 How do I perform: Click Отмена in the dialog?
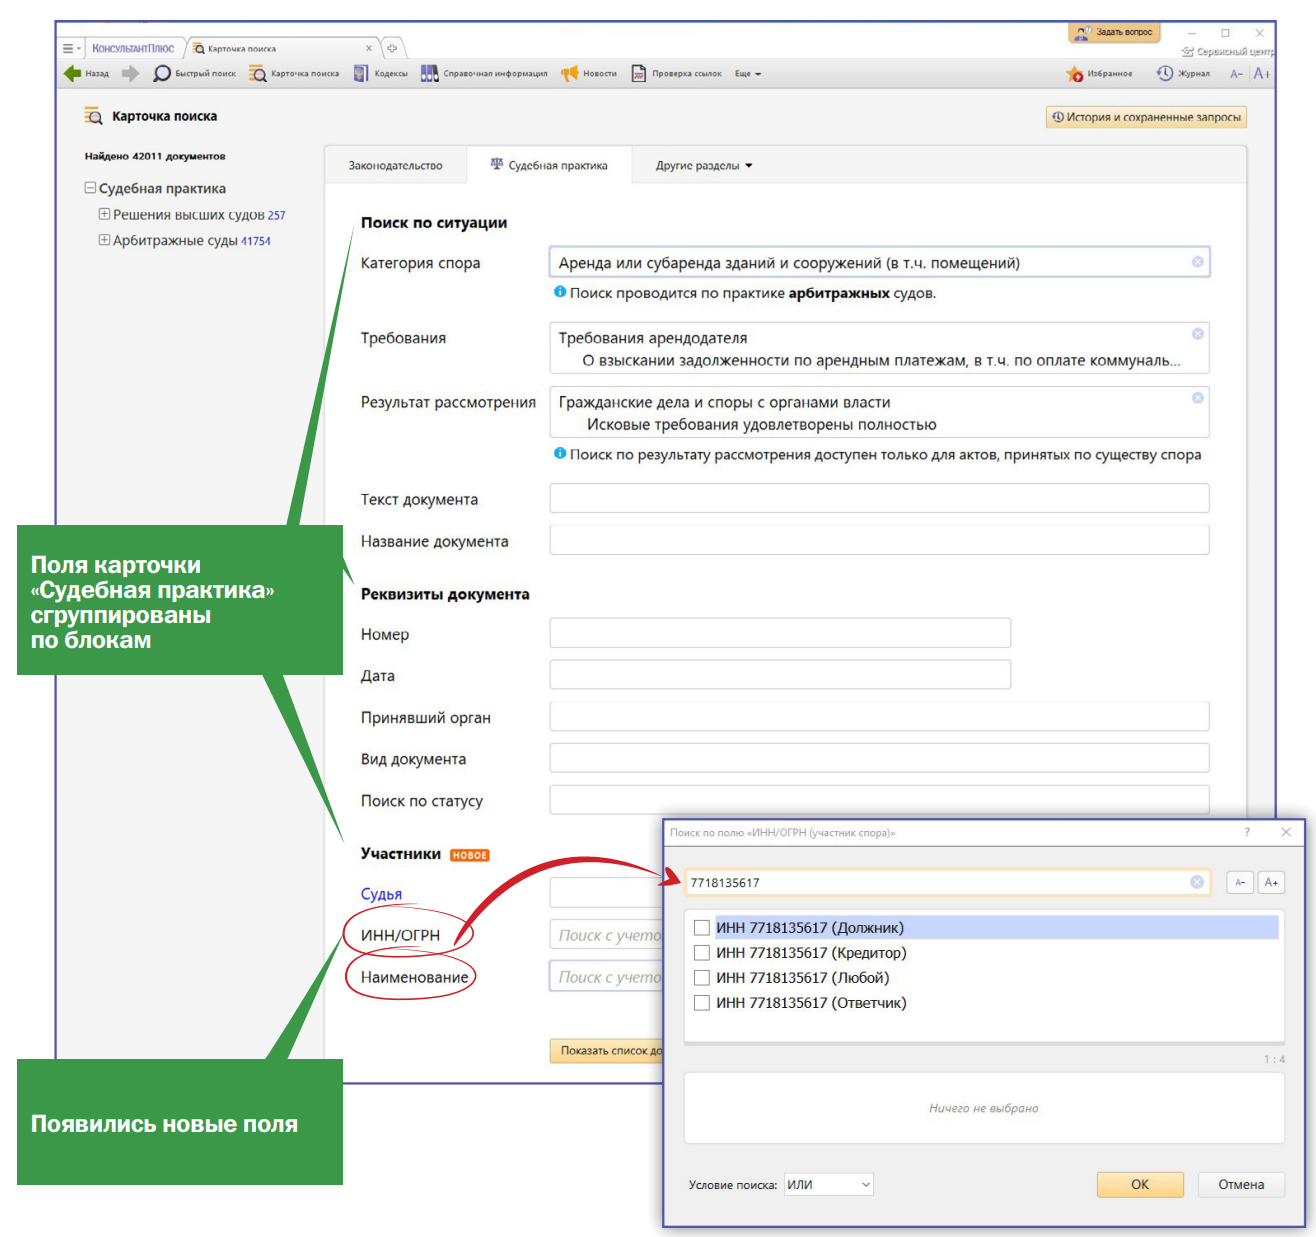click(1241, 1184)
